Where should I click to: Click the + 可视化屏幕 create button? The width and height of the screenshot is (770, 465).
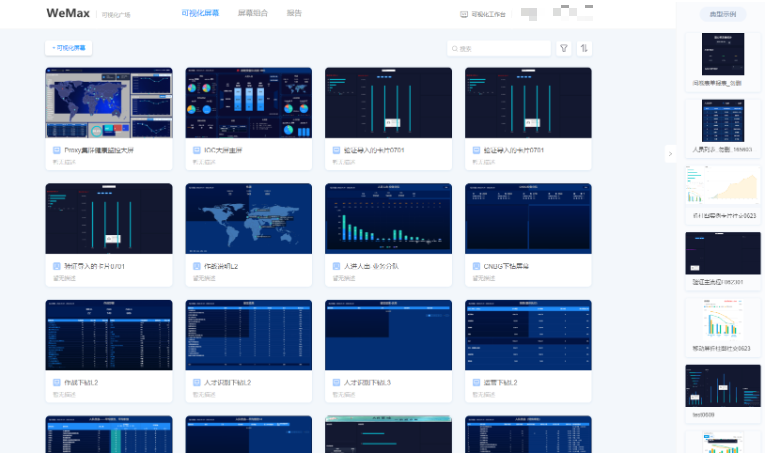pos(69,48)
